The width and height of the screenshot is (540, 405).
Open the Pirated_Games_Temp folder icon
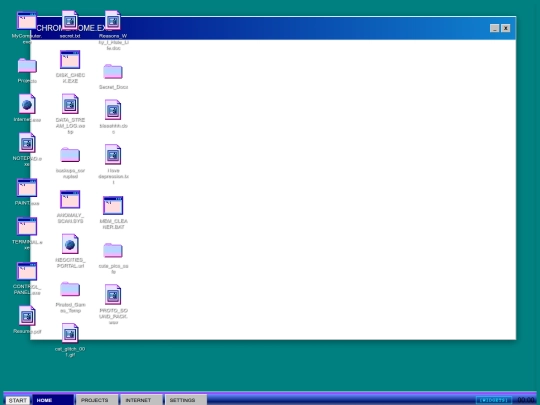(70, 289)
